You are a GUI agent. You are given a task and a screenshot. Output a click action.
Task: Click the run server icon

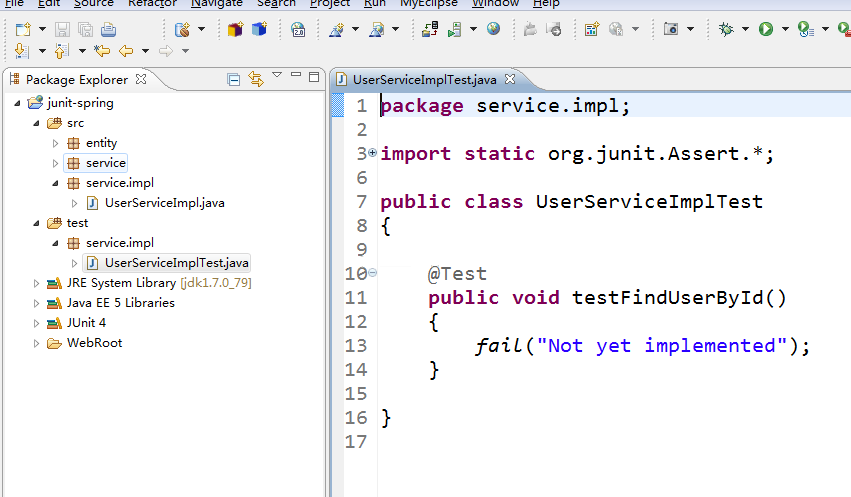pyautogui.click(x=454, y=29)
